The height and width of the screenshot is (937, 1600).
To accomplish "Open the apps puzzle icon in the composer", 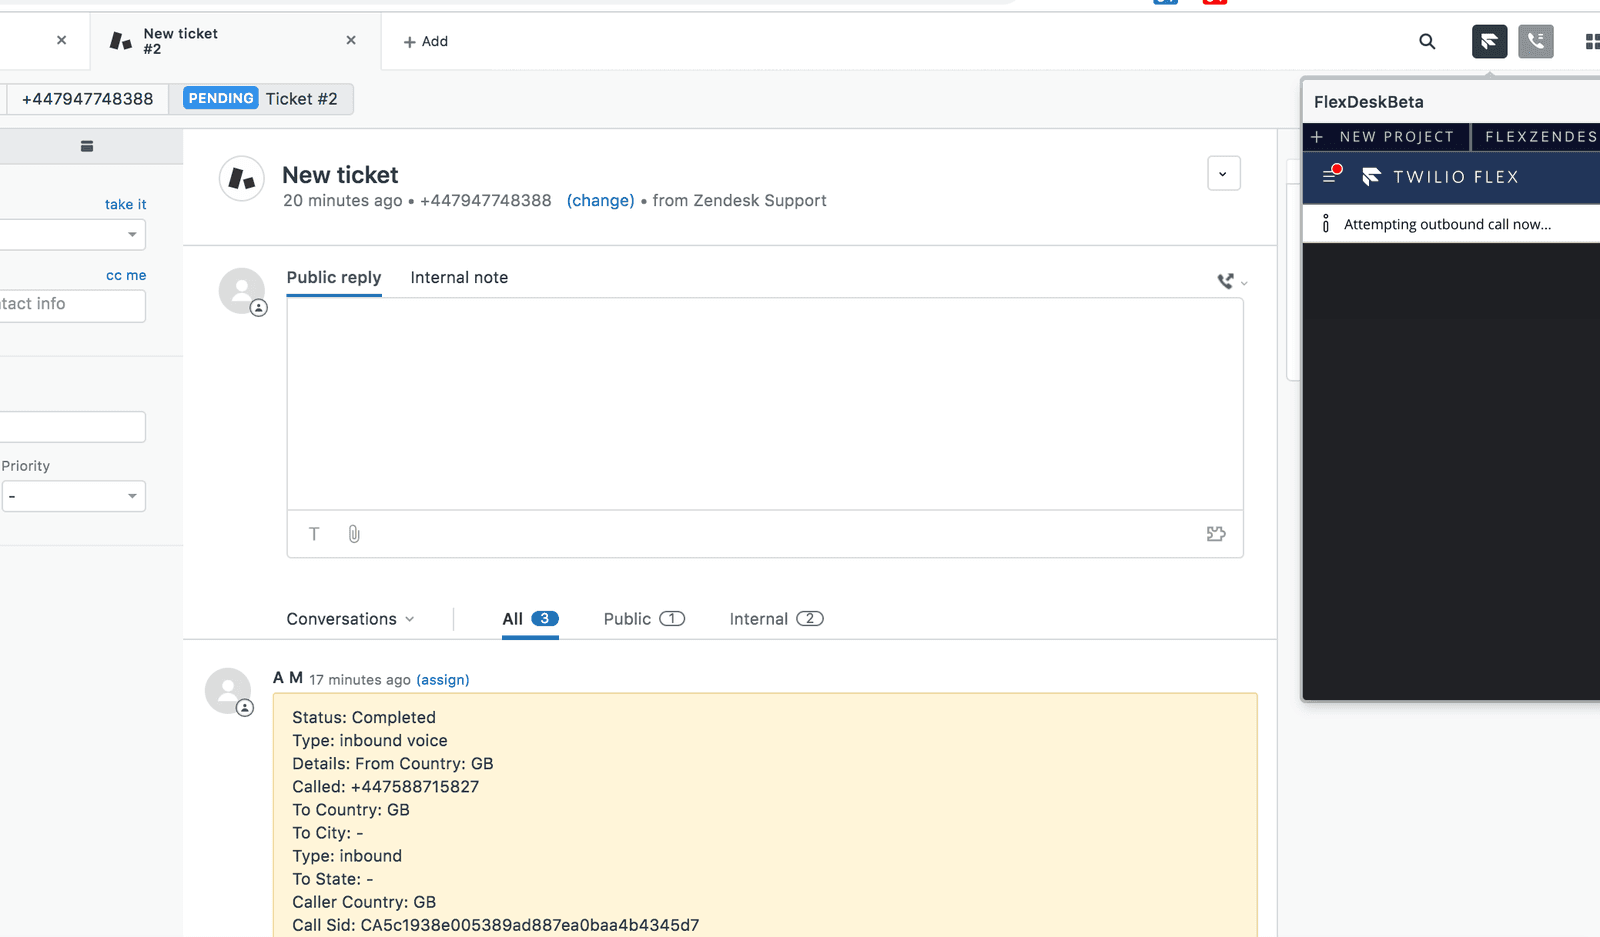I will pyautogui.click(x=1216, y=534).
